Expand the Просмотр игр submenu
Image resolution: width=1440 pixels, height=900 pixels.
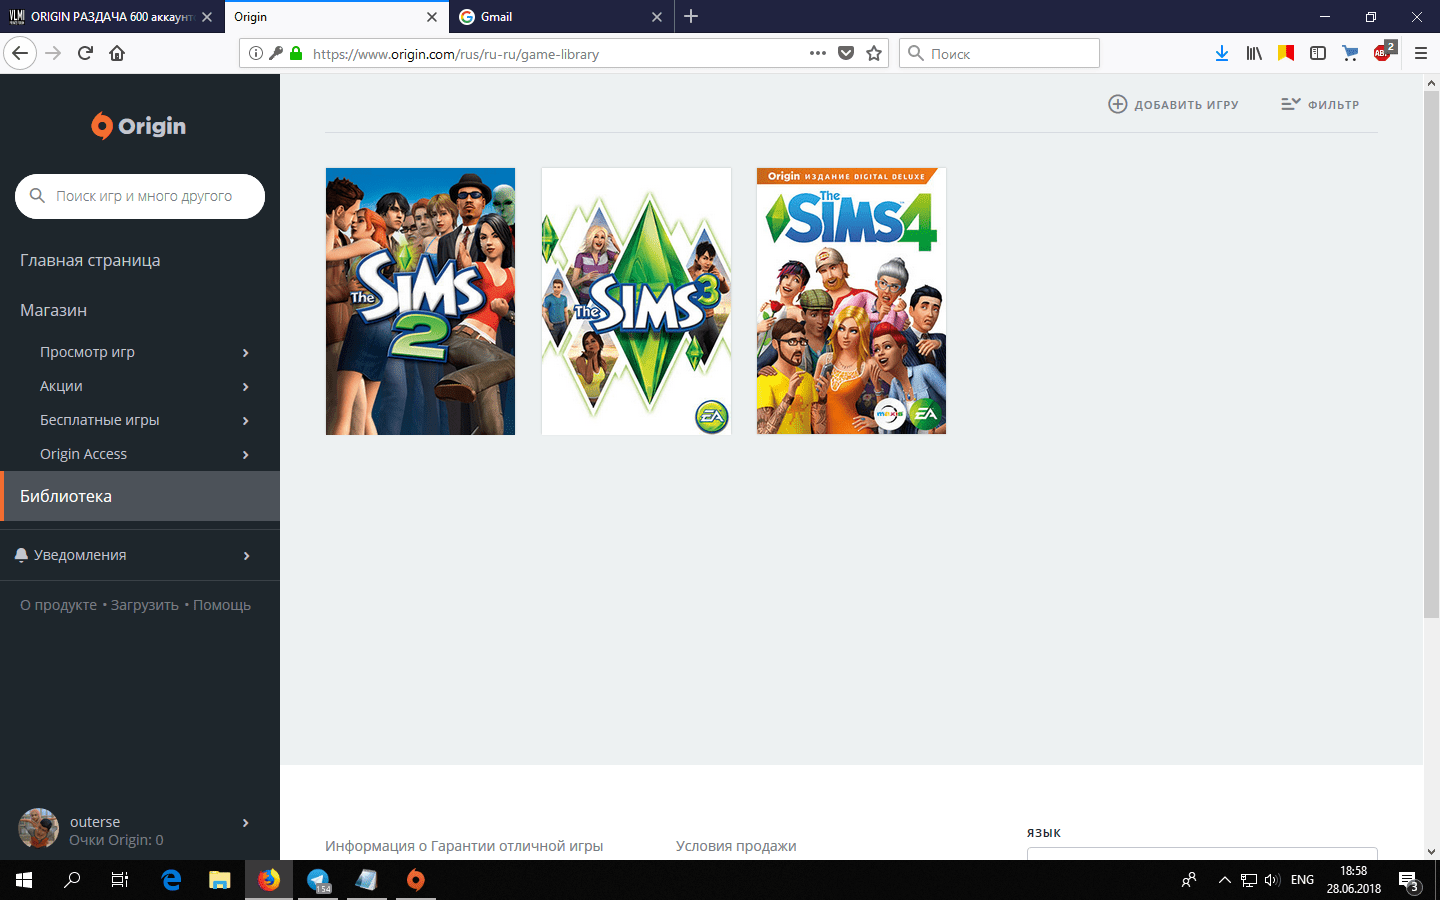[x=245, y=353]
